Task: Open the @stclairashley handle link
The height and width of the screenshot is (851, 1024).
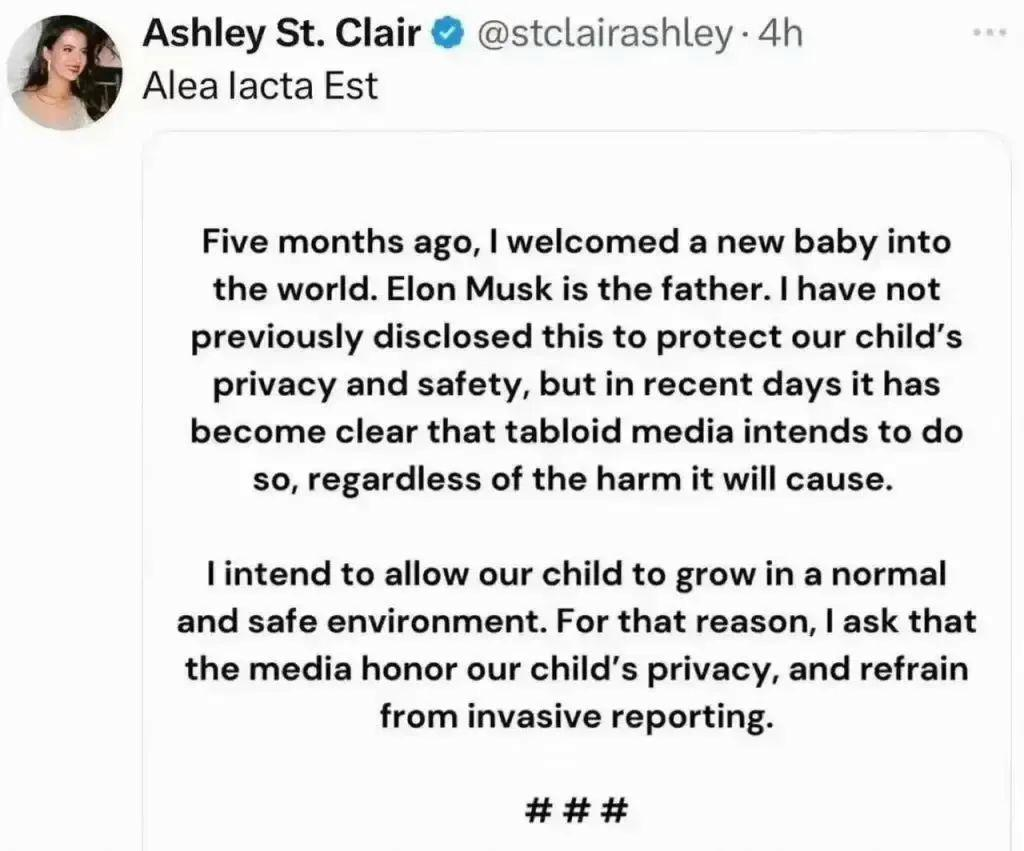Action: pyautogui.click(x=603, y=35)
